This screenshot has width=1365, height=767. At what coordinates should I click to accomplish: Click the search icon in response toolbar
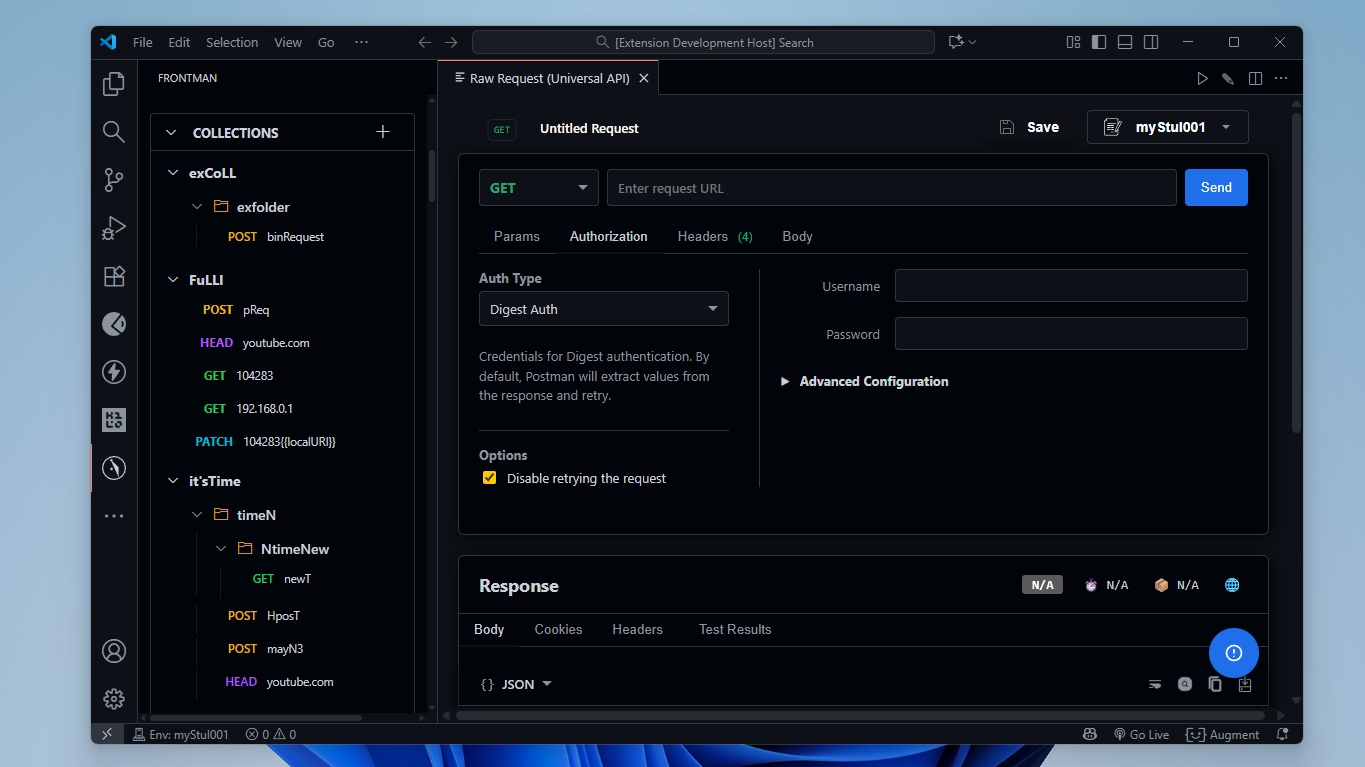pos(1185,685)
